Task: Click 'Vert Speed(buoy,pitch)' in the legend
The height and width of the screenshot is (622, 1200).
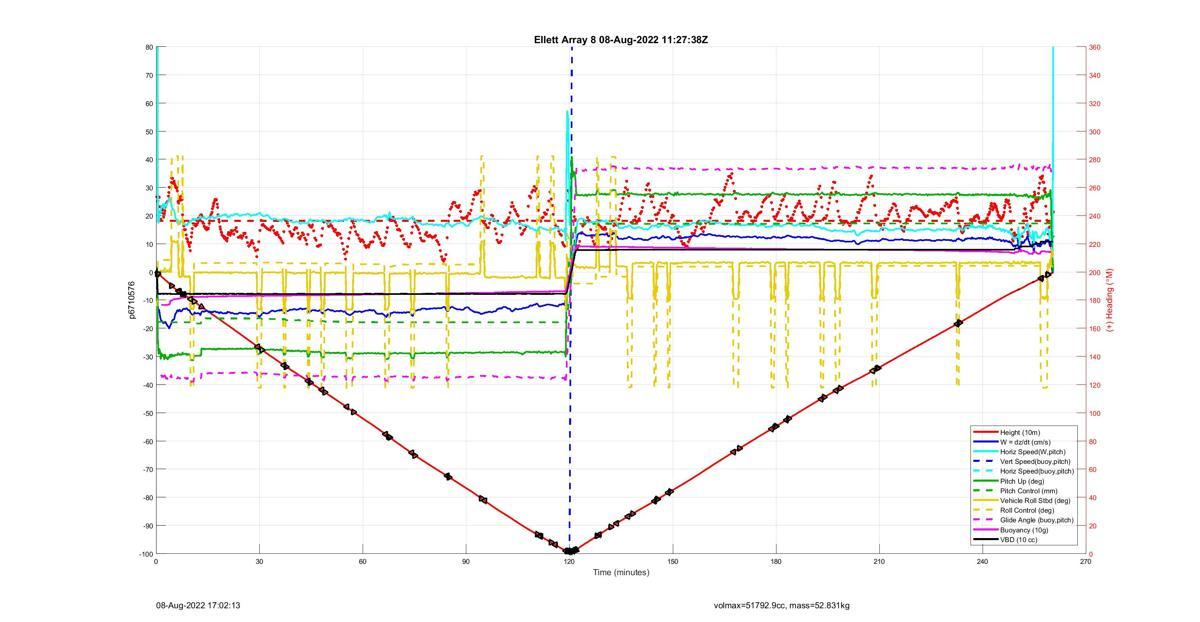Action: (x=1035, y=461)
